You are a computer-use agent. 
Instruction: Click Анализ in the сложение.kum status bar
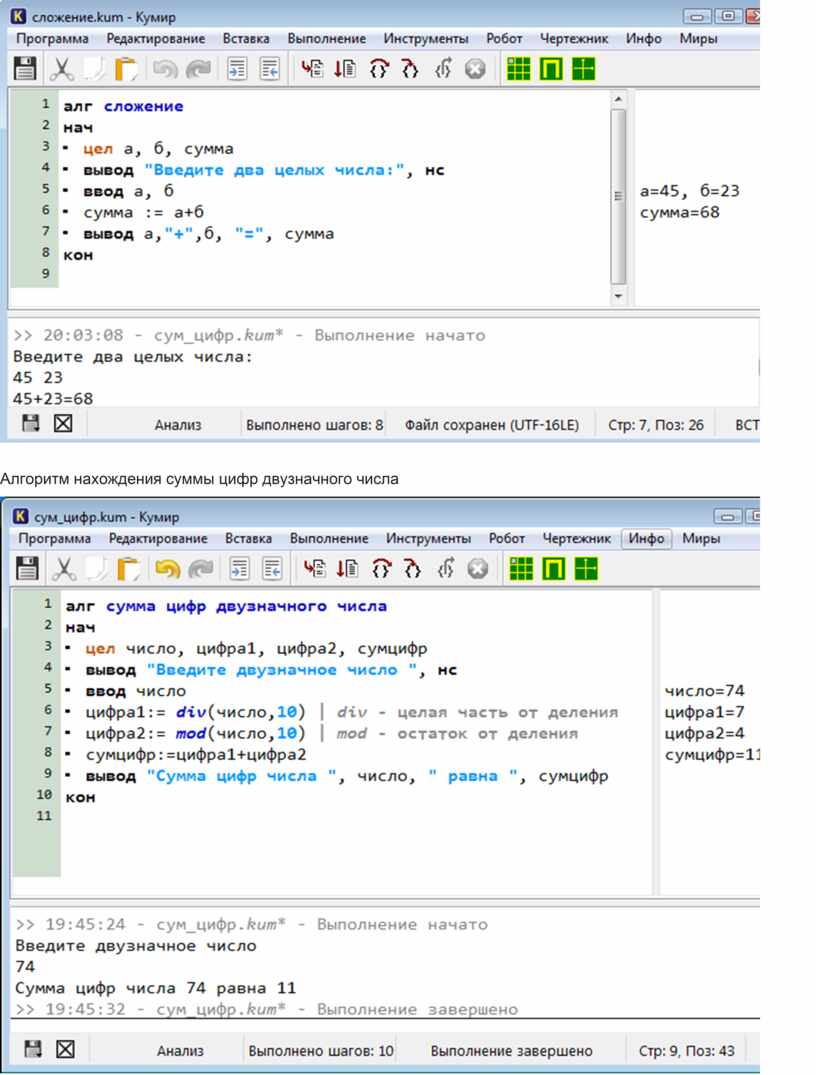point(177,425)
